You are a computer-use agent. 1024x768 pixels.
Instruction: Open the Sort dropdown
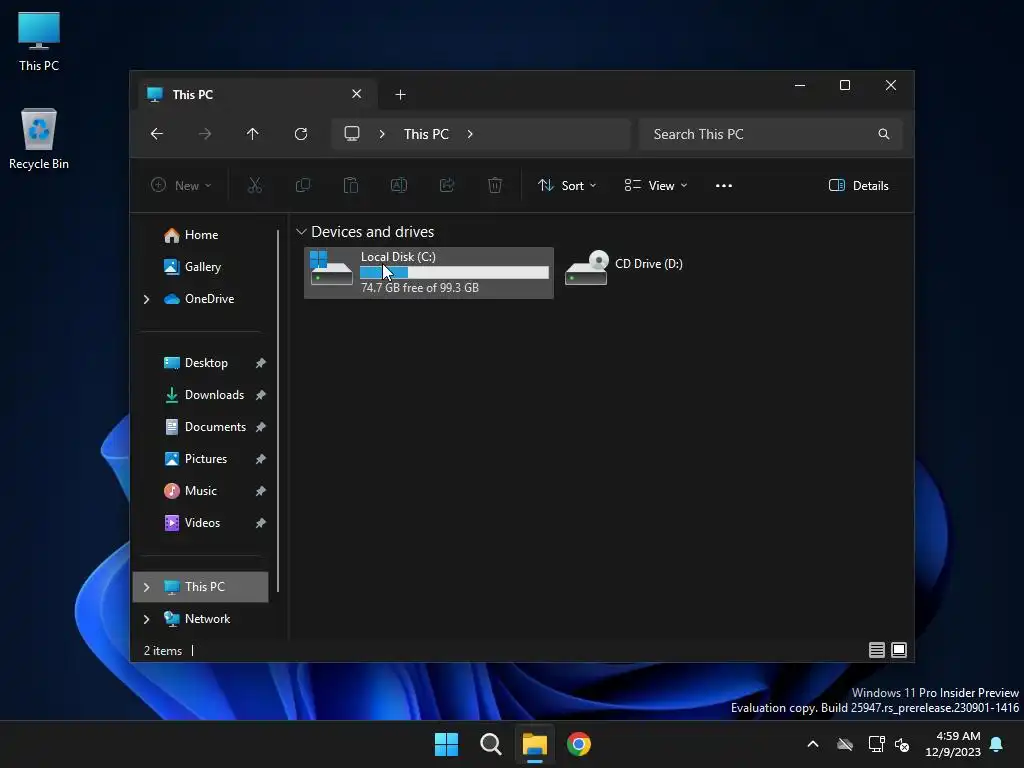point(566,185)
